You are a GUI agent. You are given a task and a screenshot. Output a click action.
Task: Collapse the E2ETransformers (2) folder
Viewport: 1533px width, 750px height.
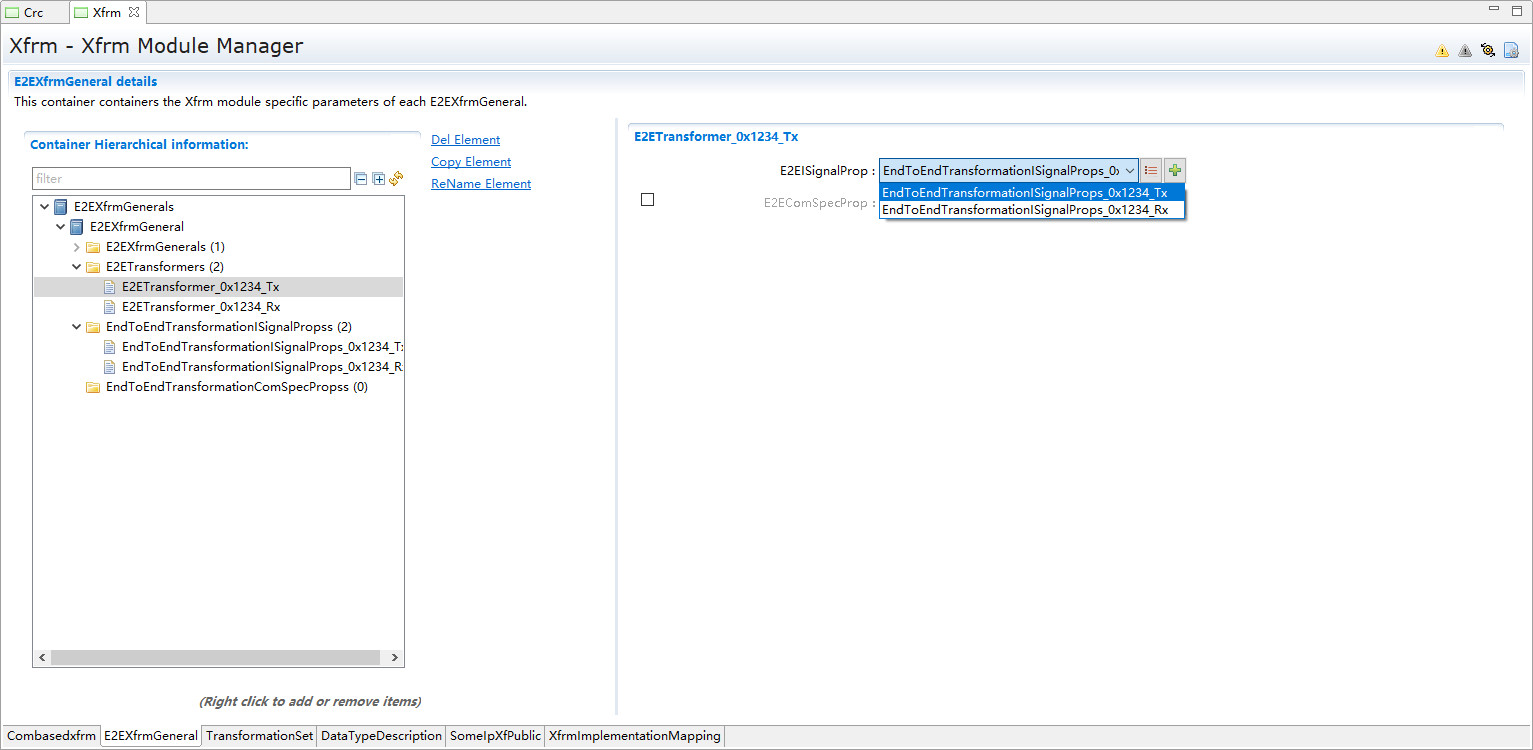tap(77, 267)
